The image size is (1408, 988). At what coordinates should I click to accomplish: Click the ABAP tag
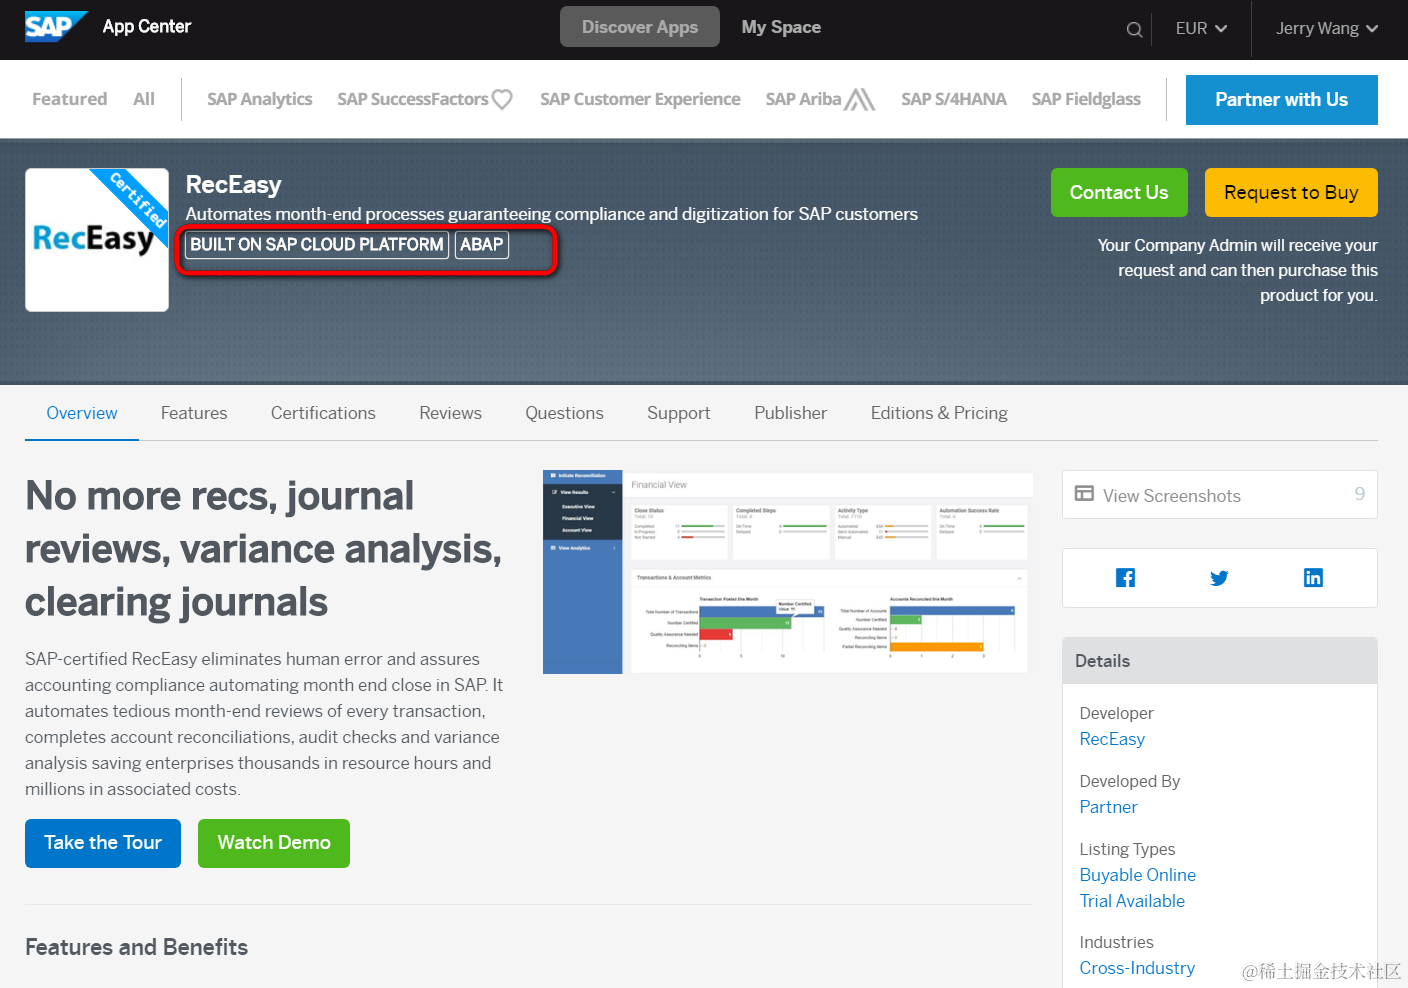click(482, 245)
